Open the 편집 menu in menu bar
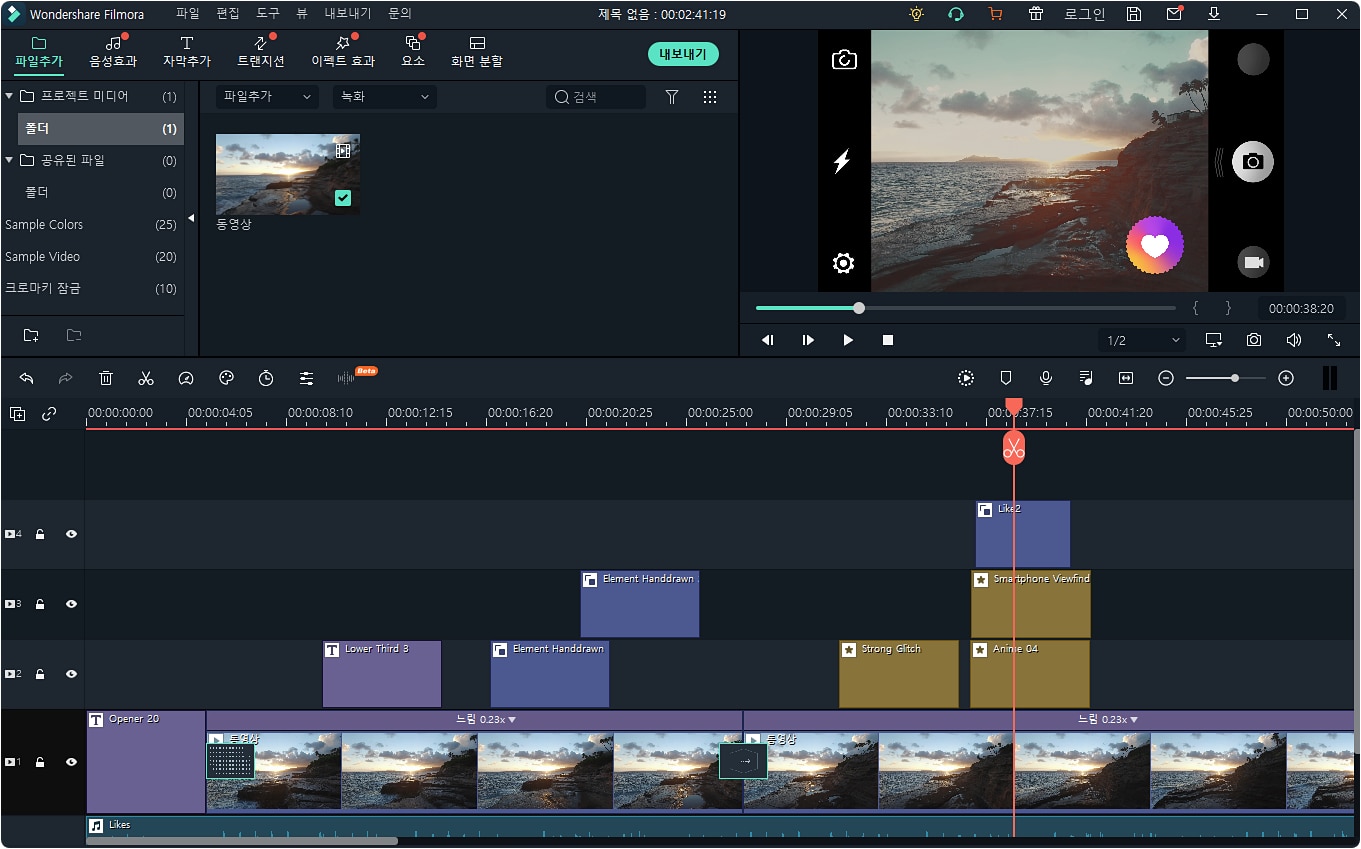This screenshot has width=1361, height=849. tap(228, 14)
